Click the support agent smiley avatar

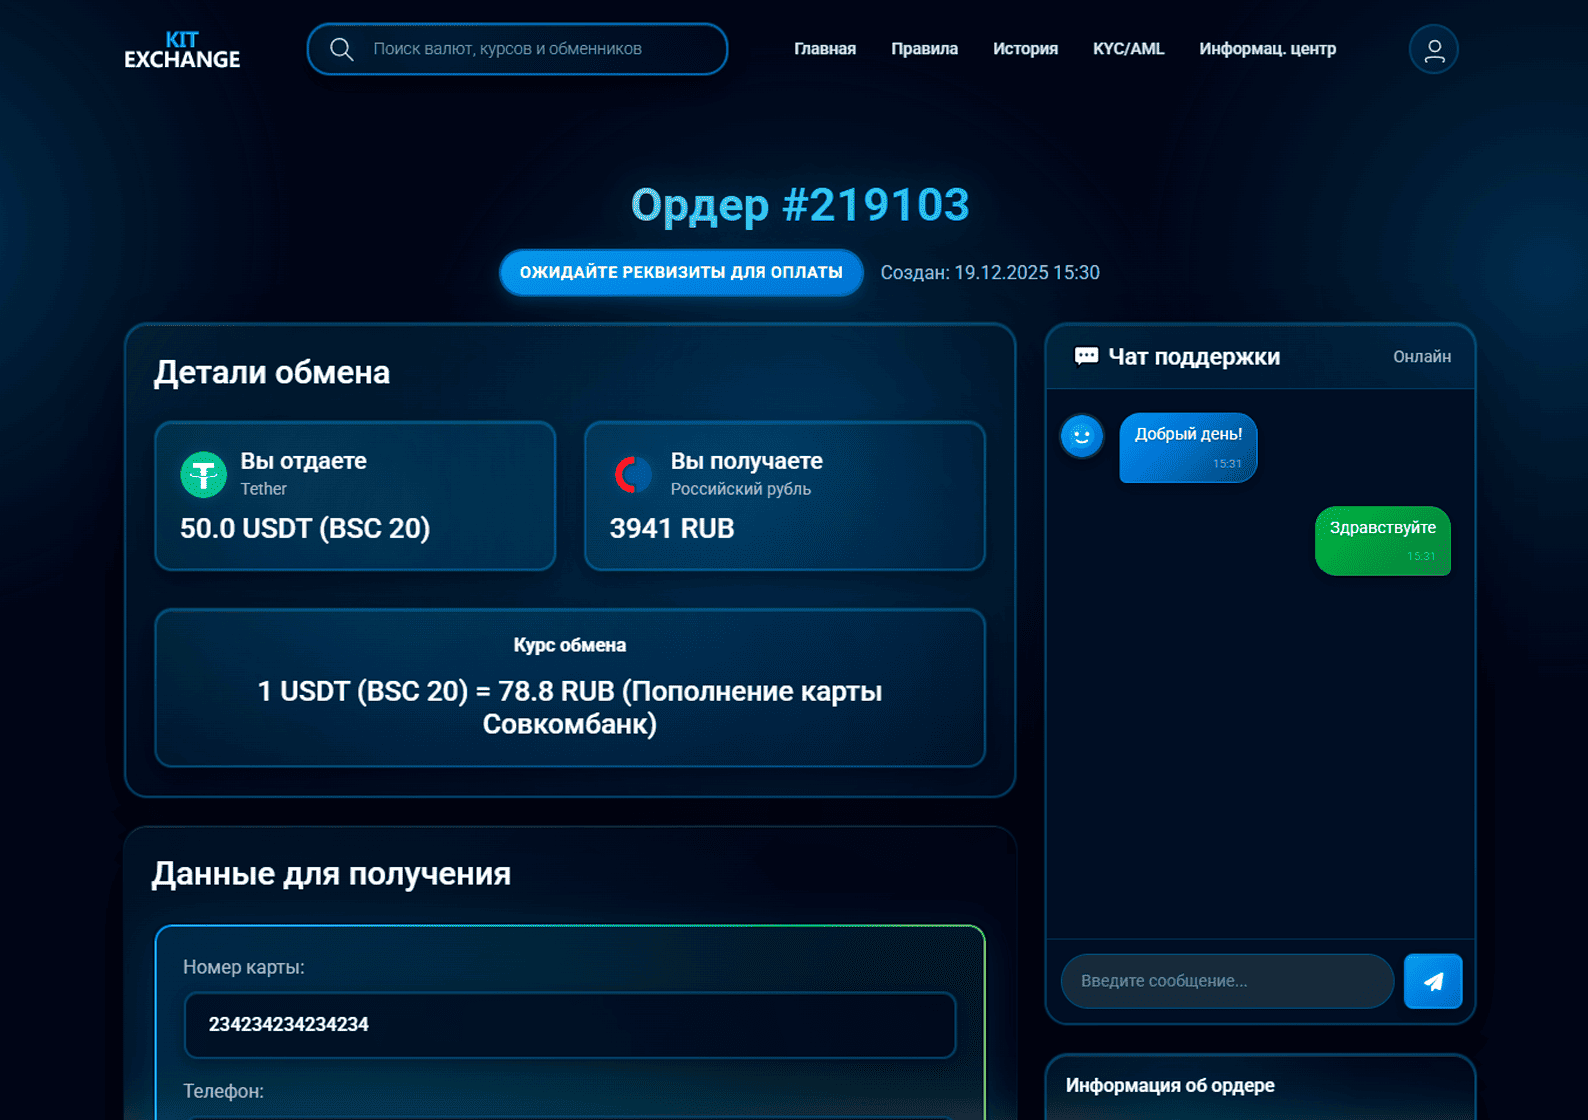coord(1081,436)
